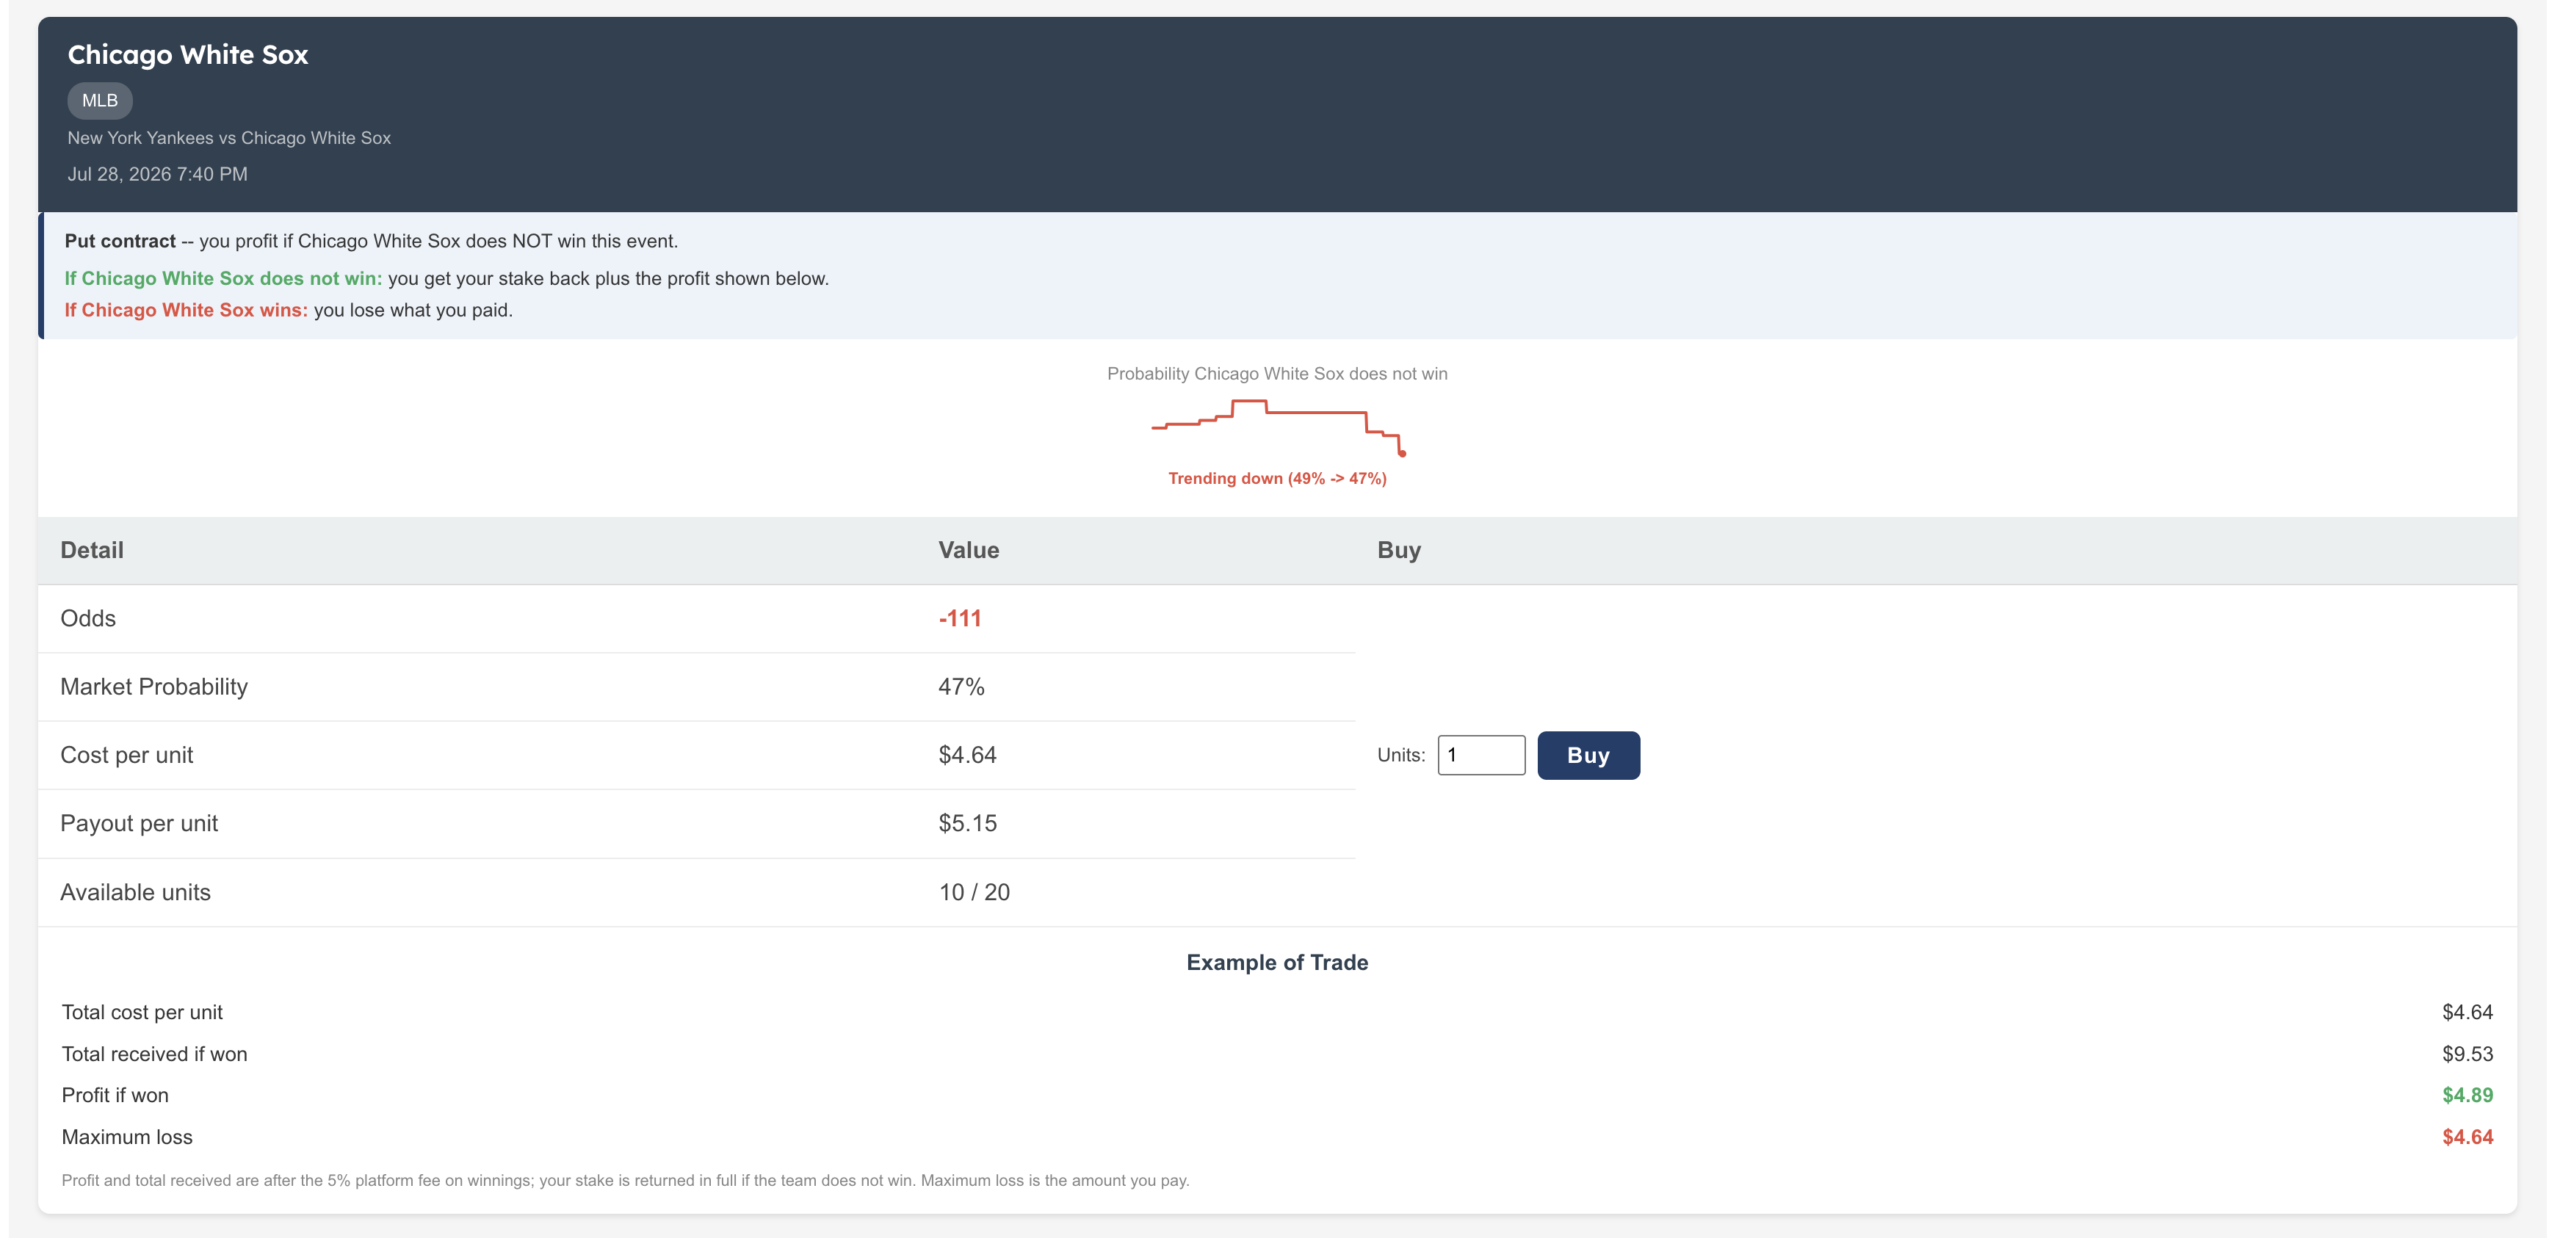Click the Detail column header
The image size is (2560, 1238).
click(x=92, y=550)
